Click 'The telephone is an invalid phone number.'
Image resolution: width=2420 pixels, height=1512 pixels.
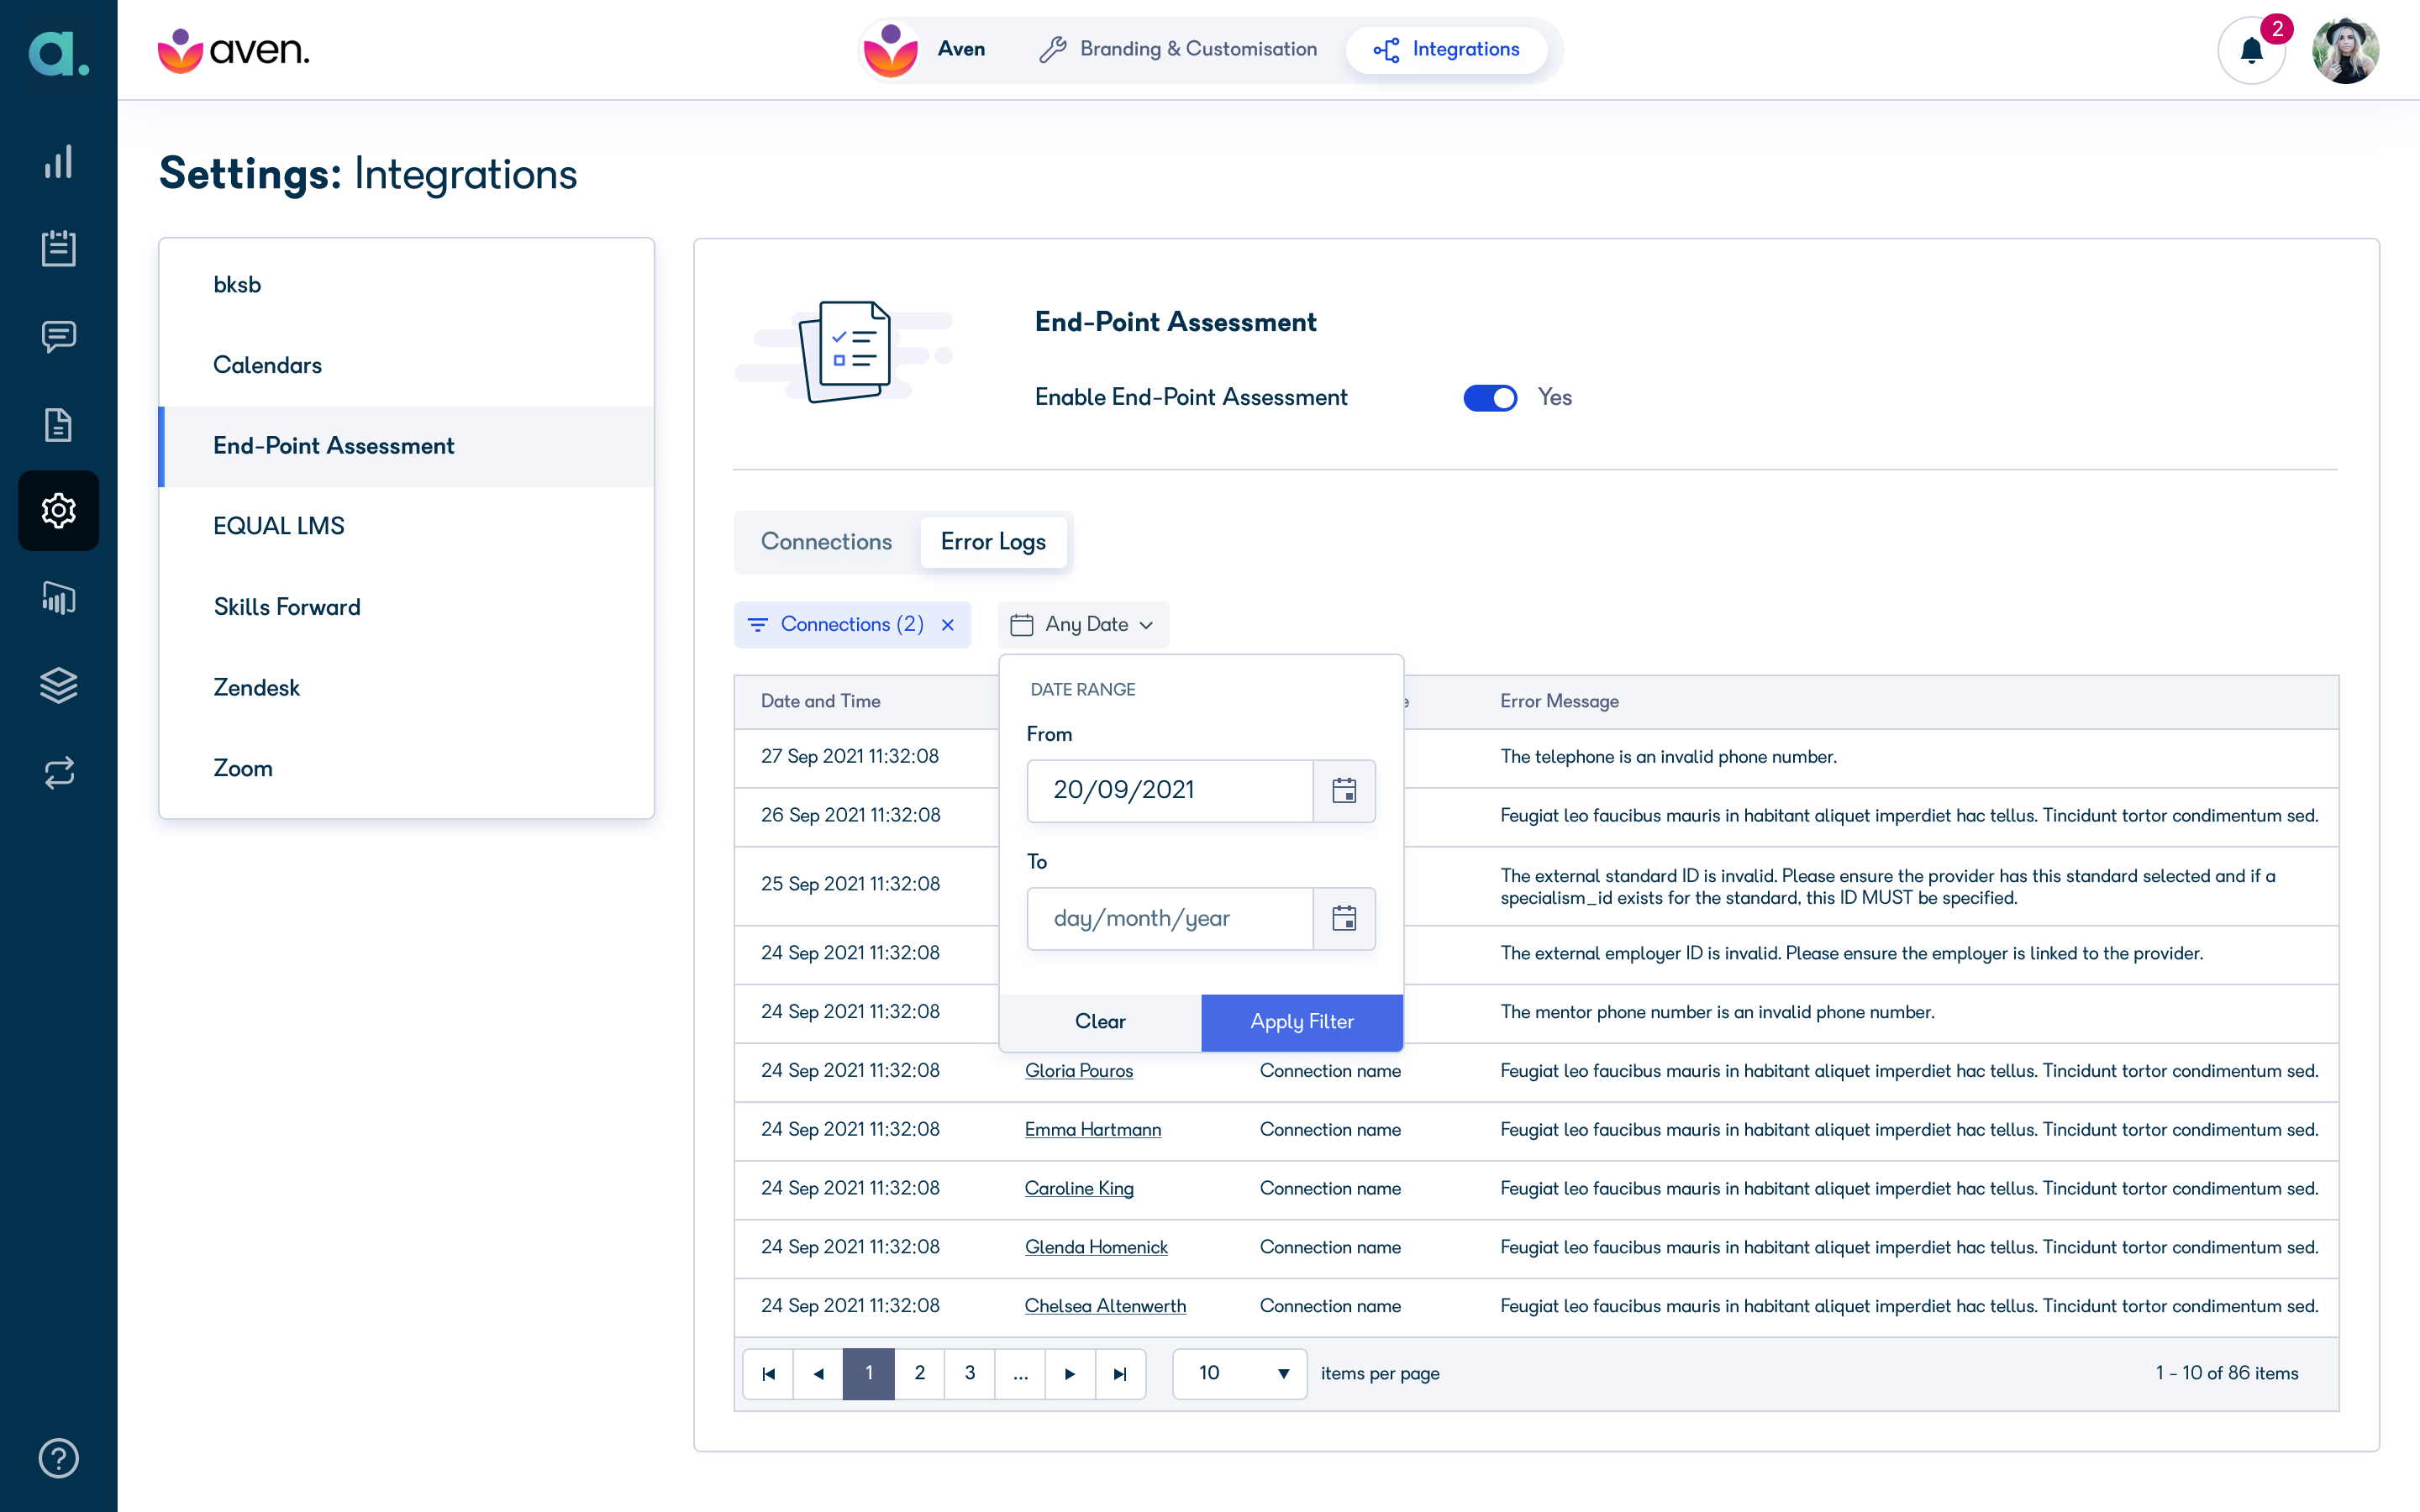coord(1668,756)
